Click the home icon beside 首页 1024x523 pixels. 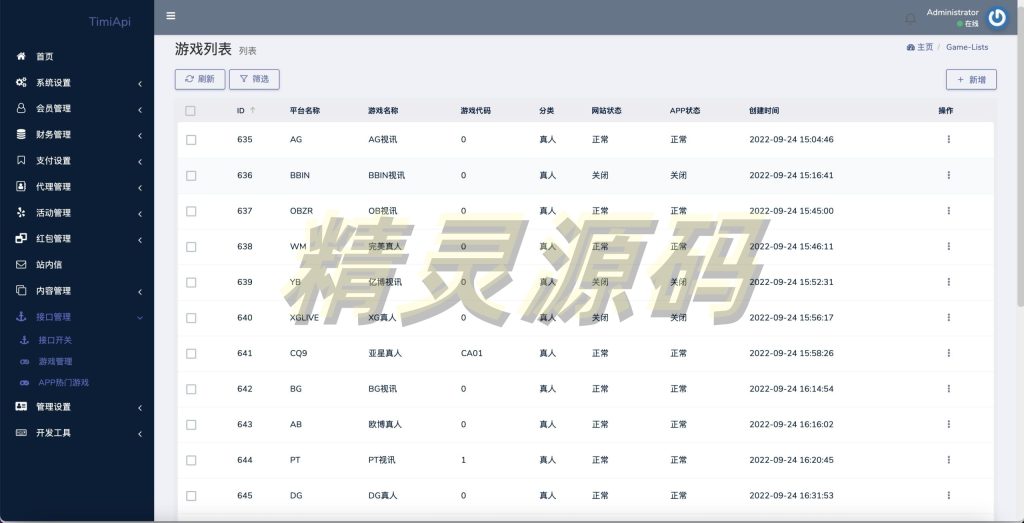(x=21, y=56)
